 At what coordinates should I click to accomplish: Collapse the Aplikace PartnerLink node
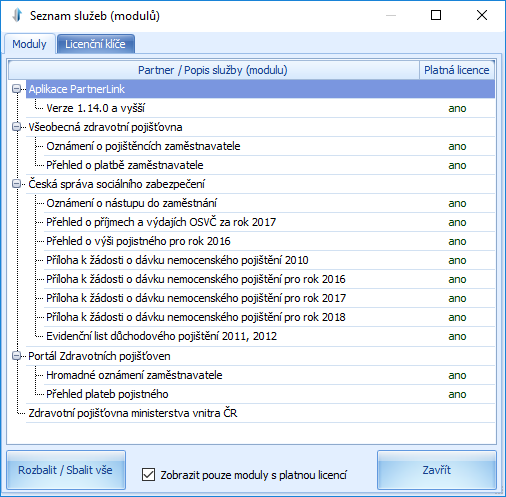[16, 89]
